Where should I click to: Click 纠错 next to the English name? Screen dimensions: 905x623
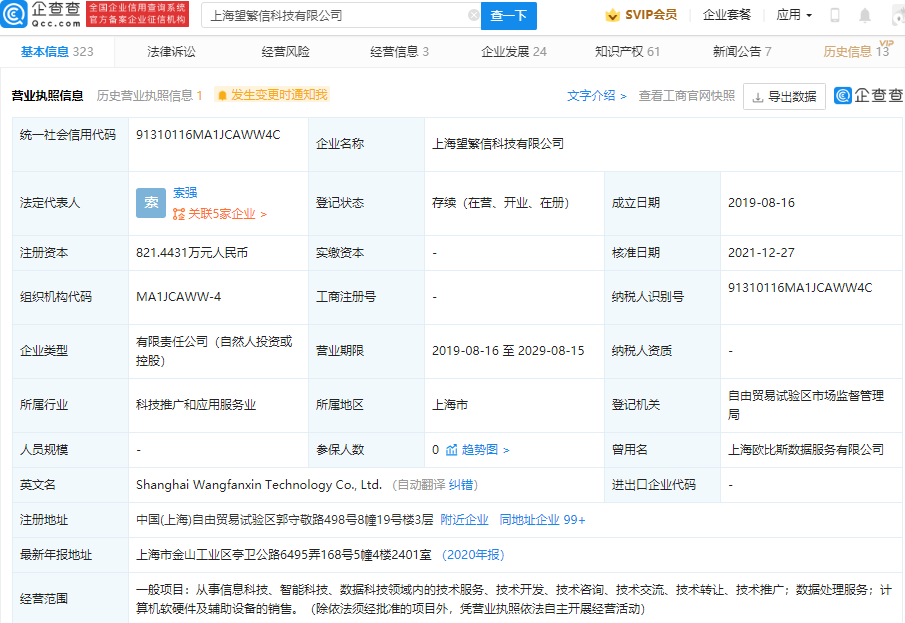pyautogui.click(x=460, y=485)
